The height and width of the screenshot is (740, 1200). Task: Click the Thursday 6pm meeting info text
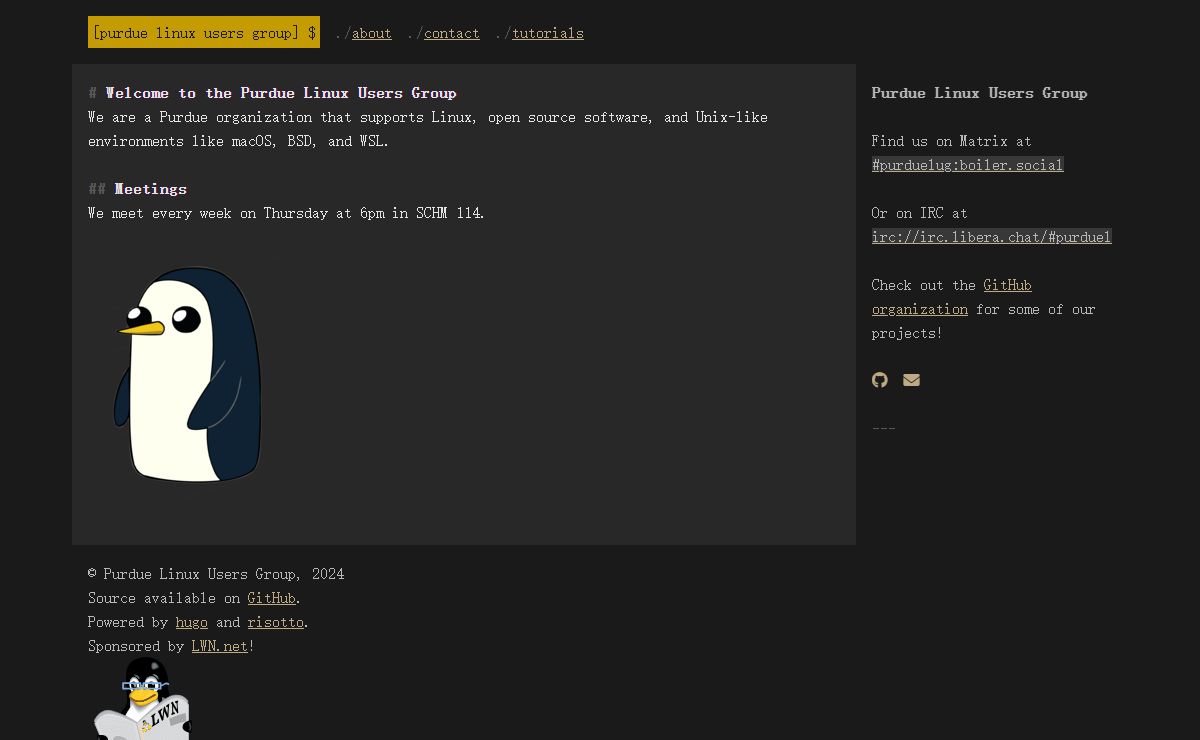[x=286, y=213]
